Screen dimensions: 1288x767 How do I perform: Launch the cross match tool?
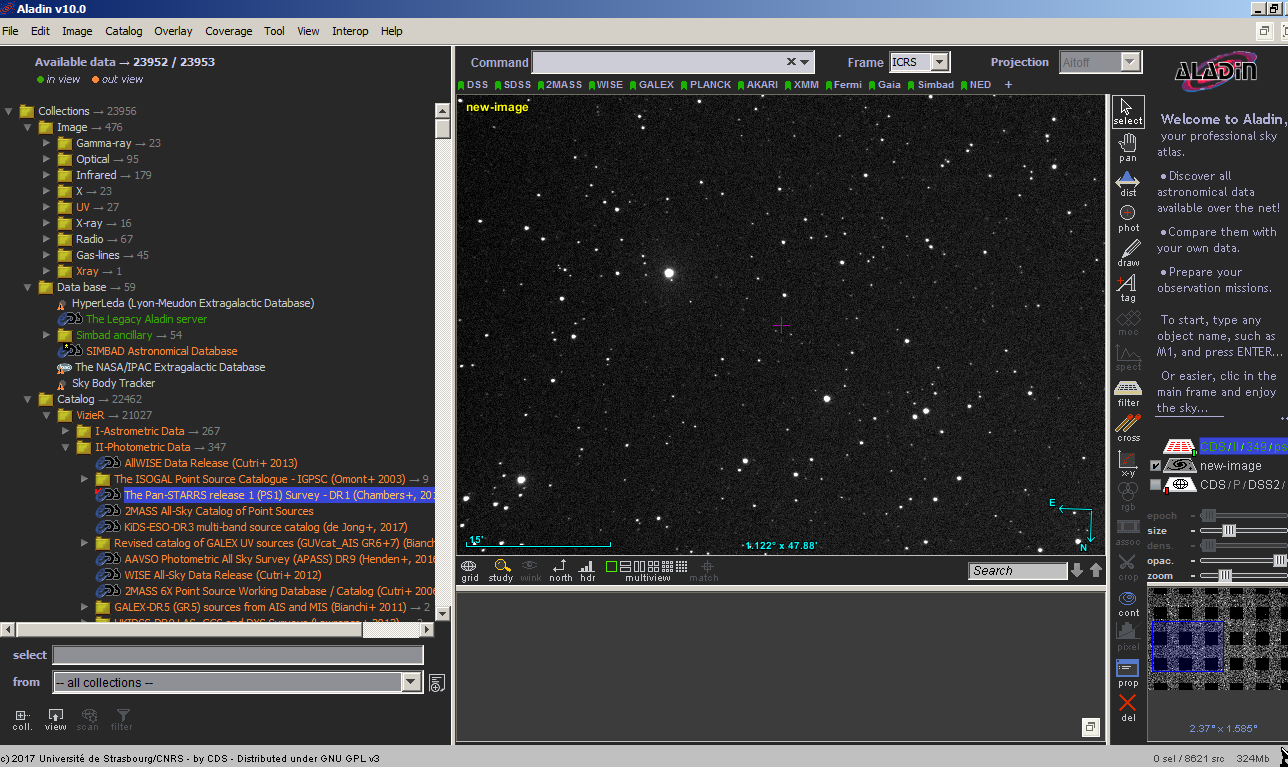(1128, 428)
